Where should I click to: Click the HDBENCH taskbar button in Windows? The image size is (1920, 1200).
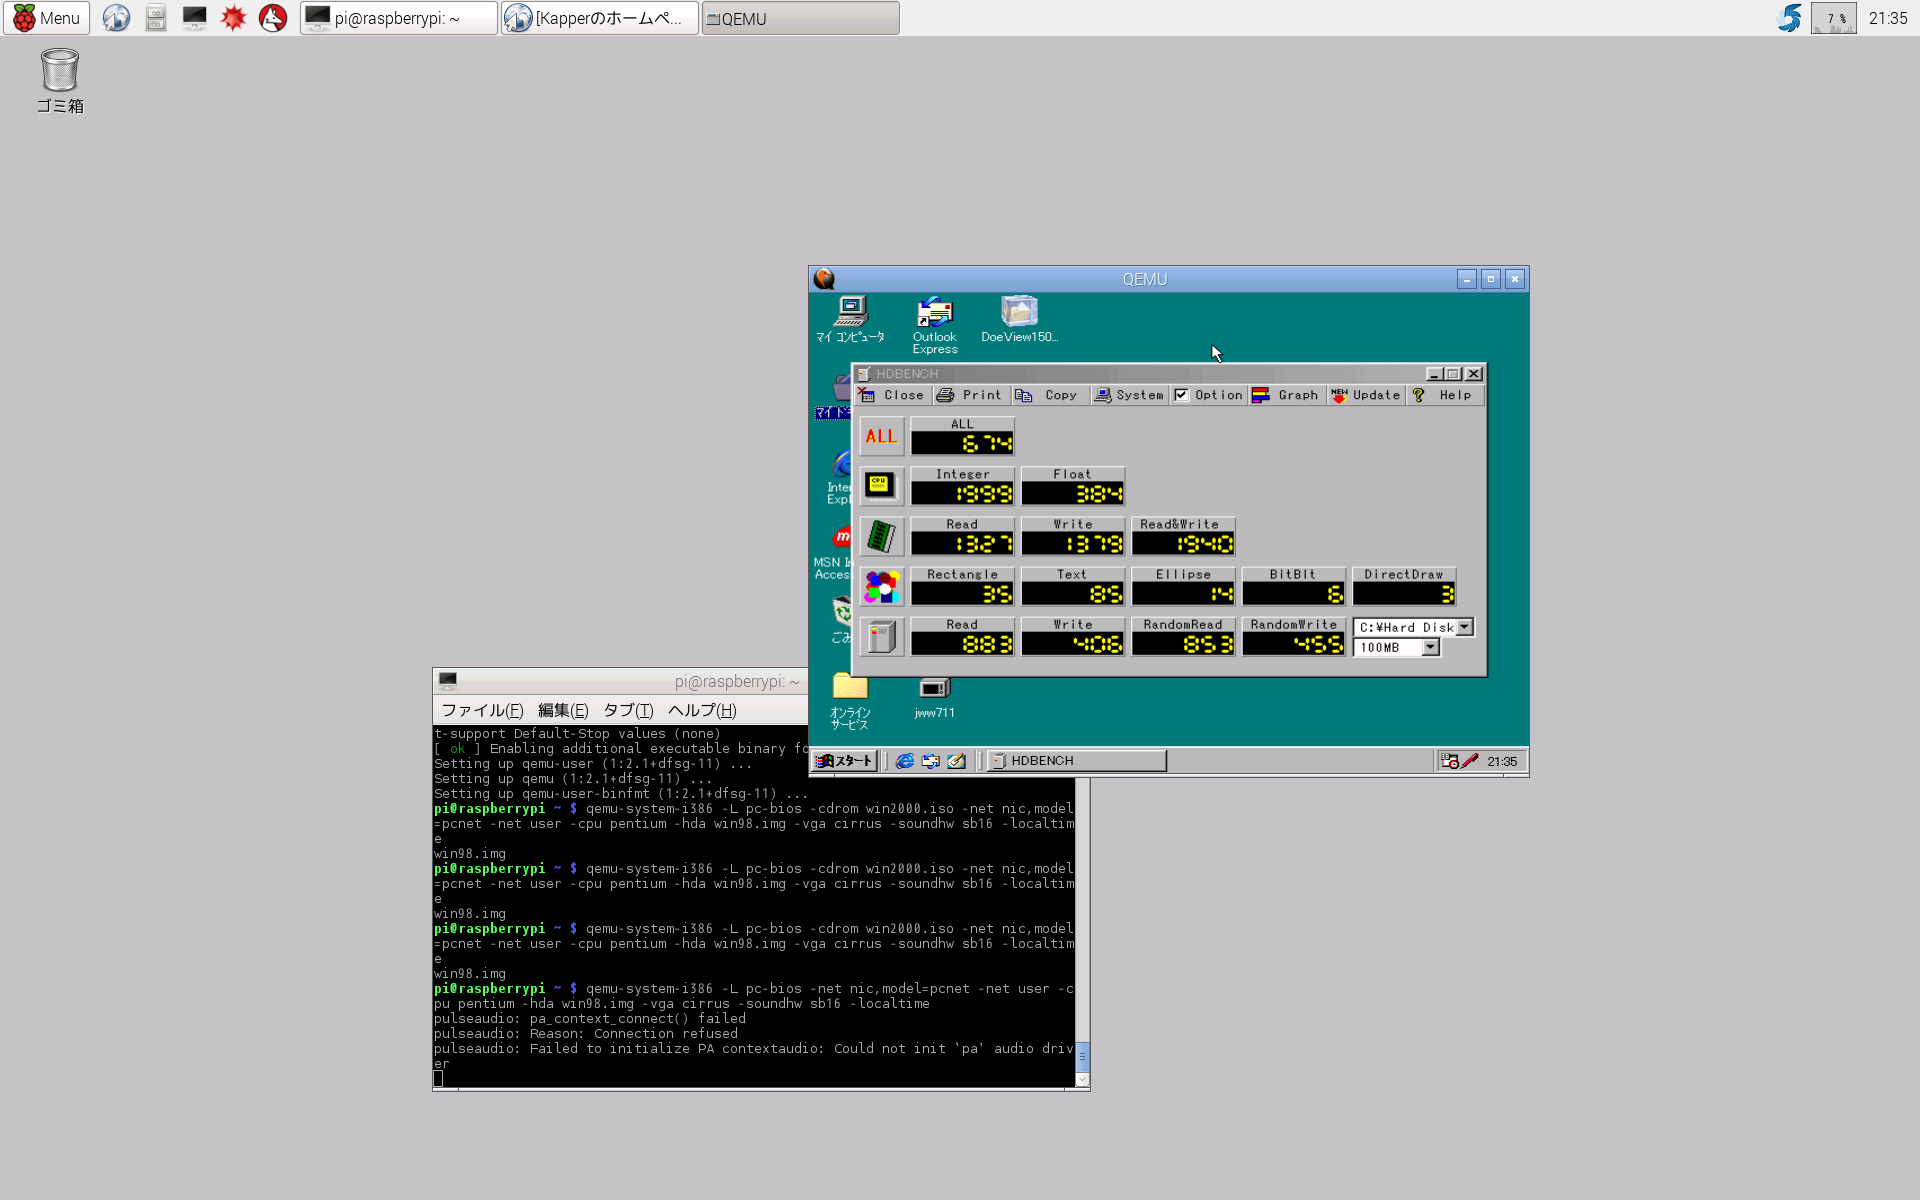pos(1077,761)
